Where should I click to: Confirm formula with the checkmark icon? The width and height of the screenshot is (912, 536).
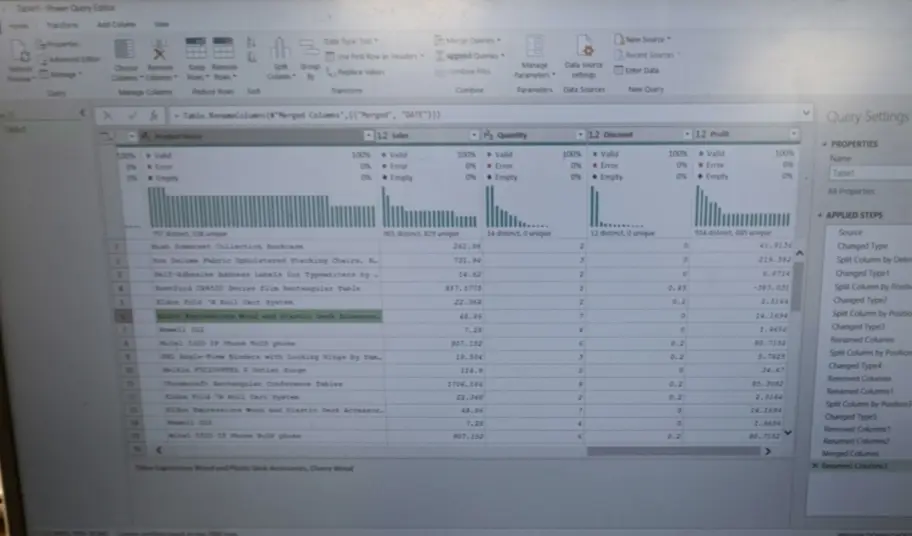click(131, 116)
